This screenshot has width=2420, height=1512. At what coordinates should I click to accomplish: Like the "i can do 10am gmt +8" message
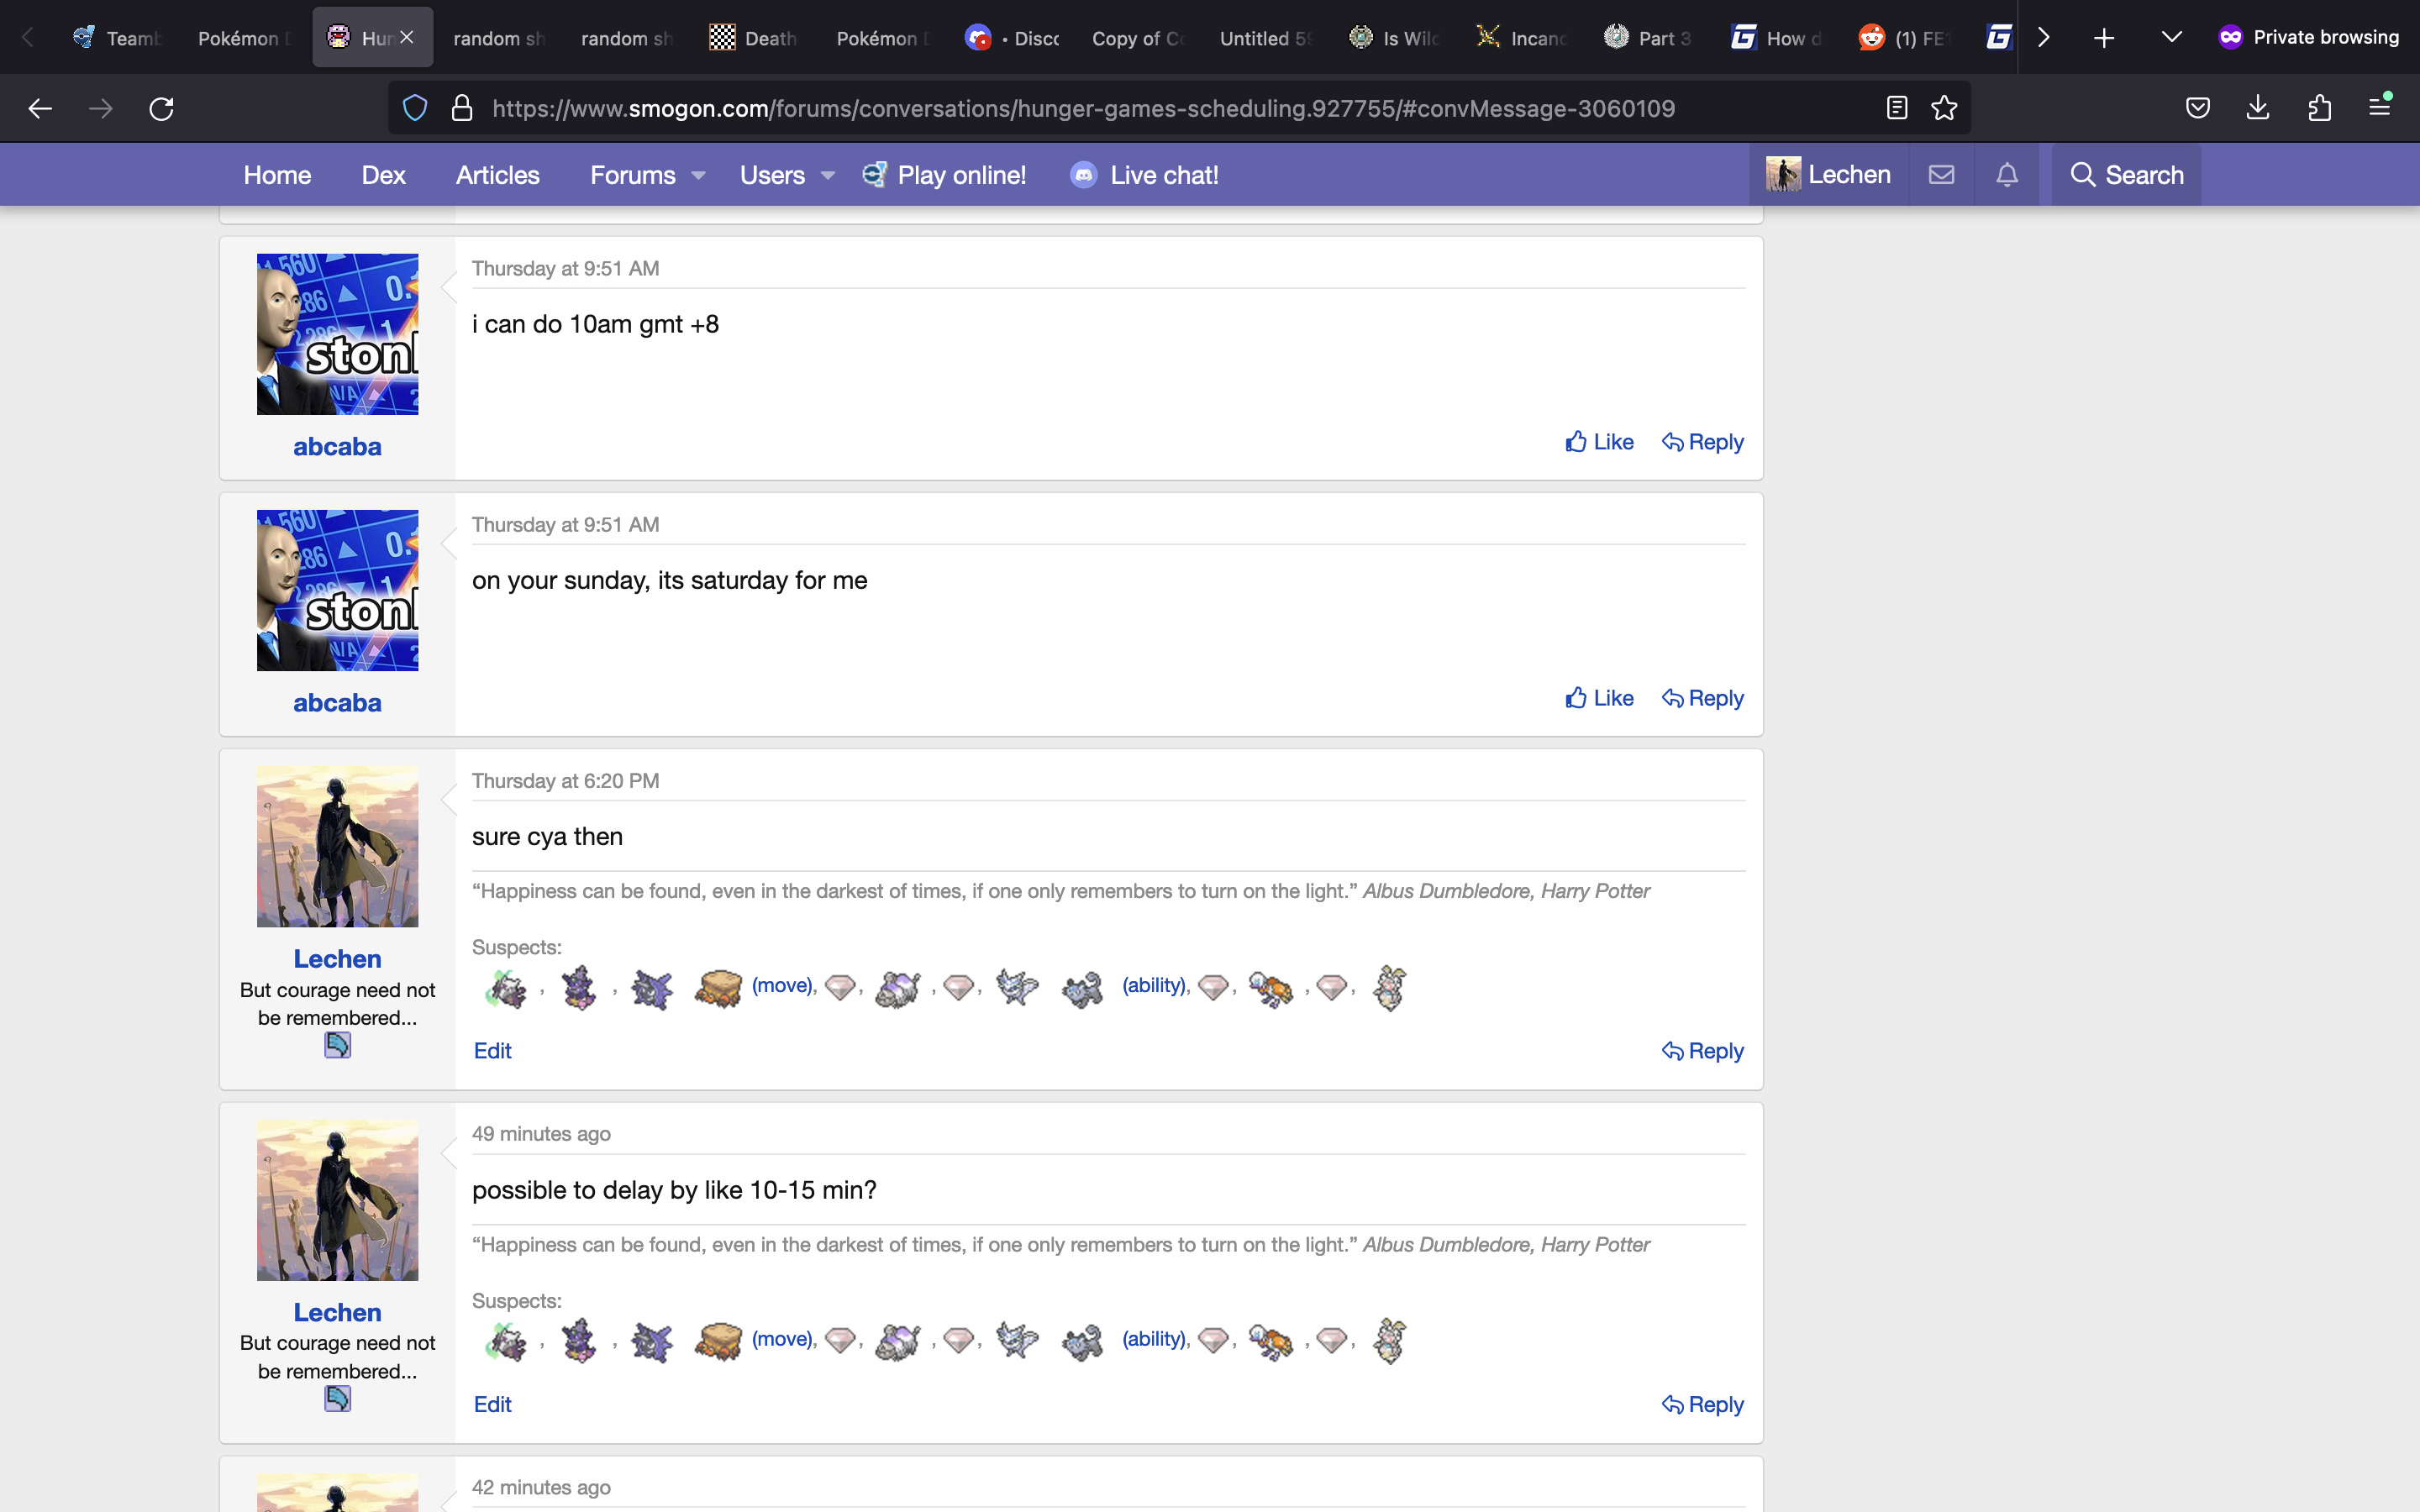(x=1599, y=442)
